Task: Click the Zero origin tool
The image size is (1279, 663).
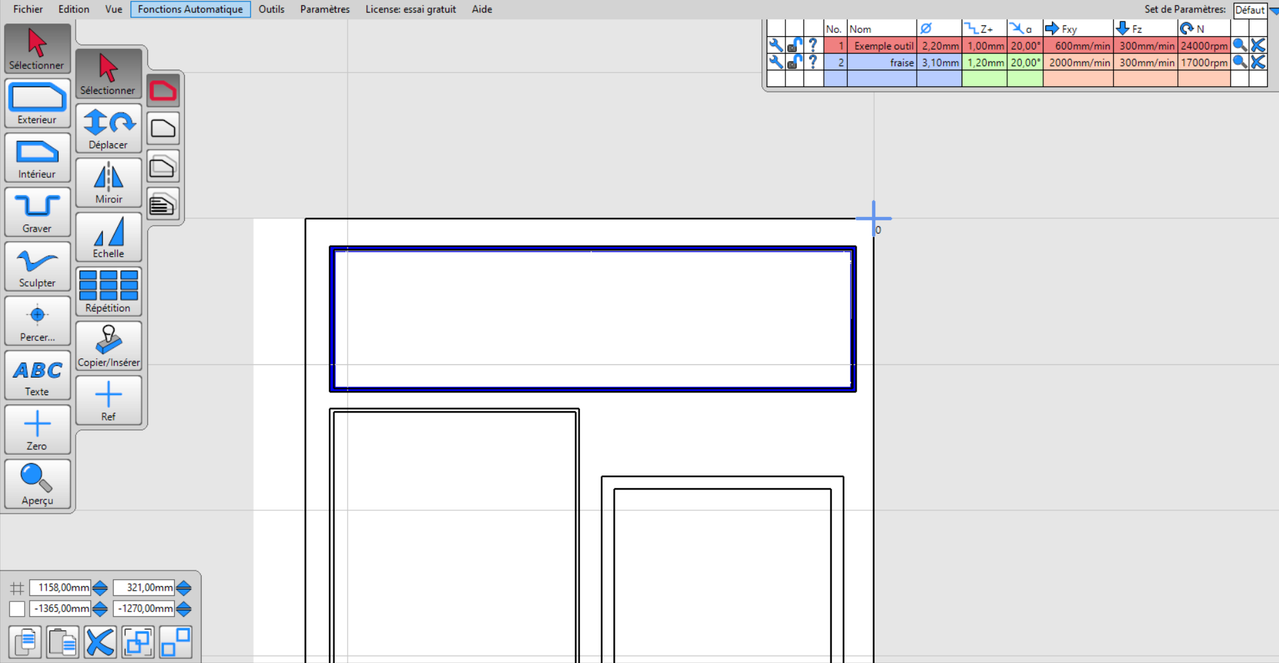Action: [x=37, y=430]
